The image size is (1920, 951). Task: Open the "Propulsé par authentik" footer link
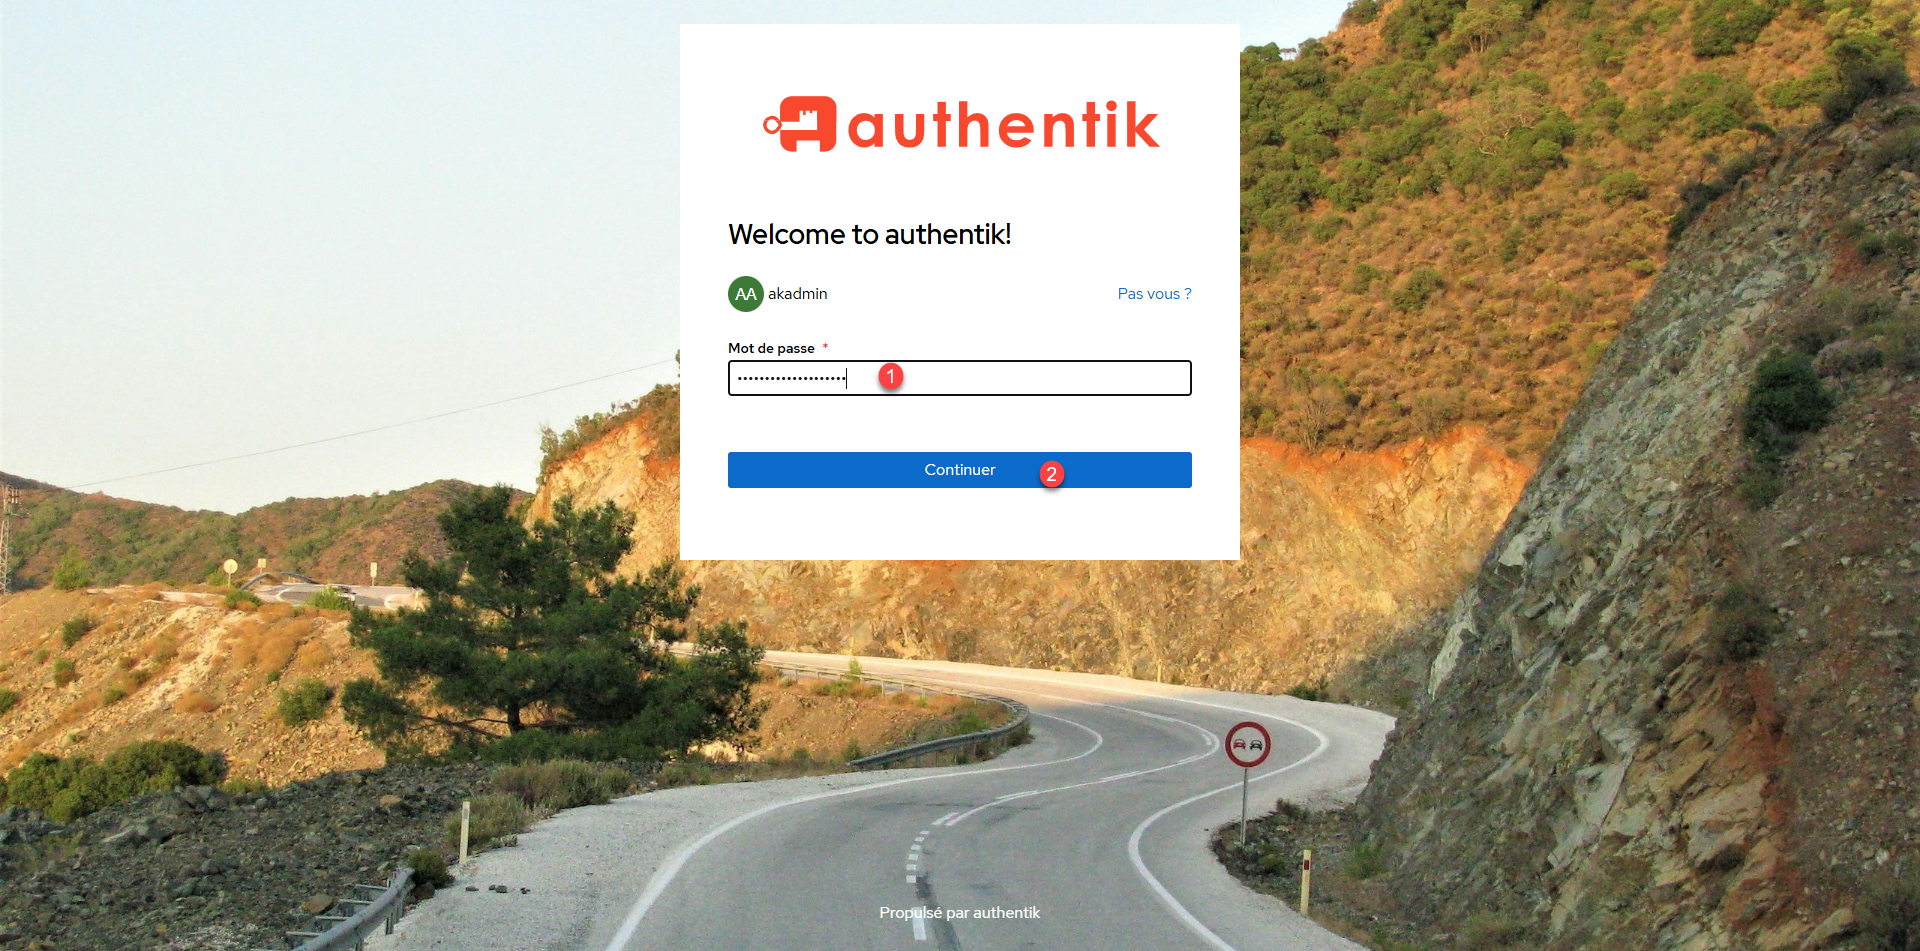[960, 913]
